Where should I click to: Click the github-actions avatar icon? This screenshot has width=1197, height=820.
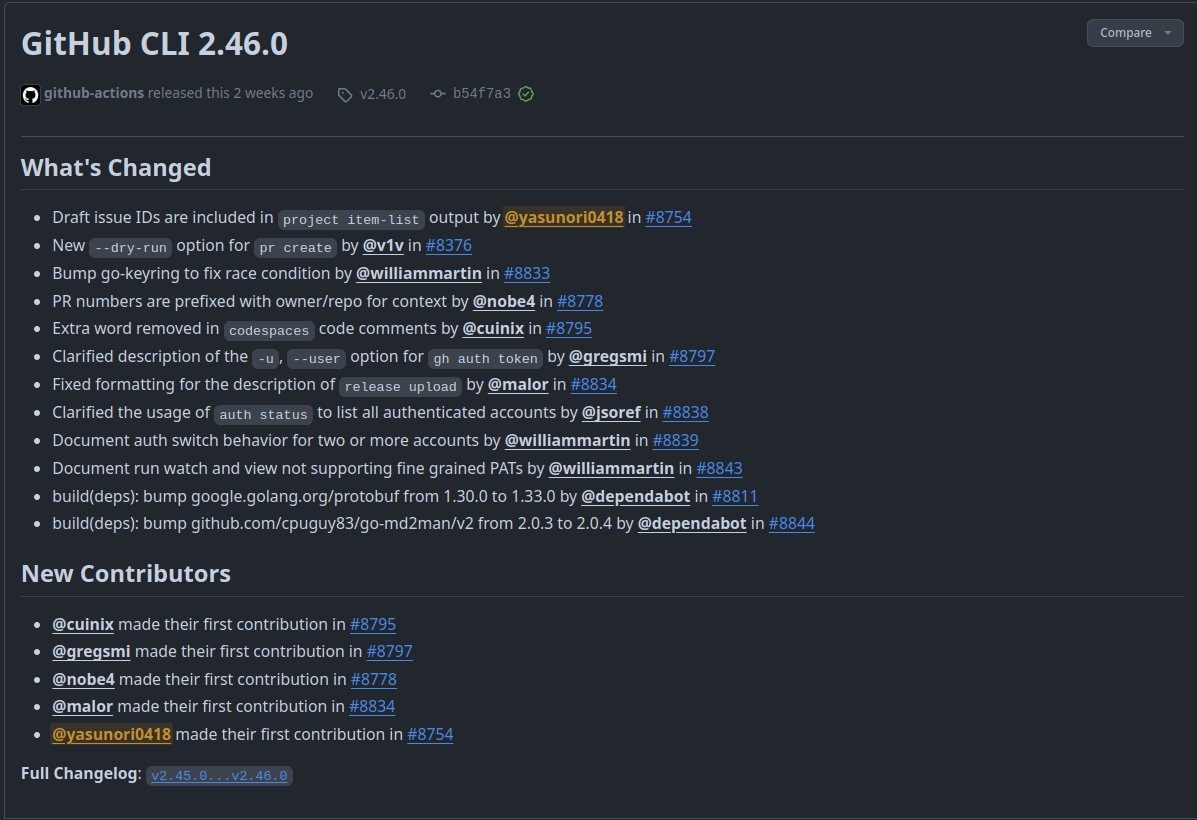point(31,95)
